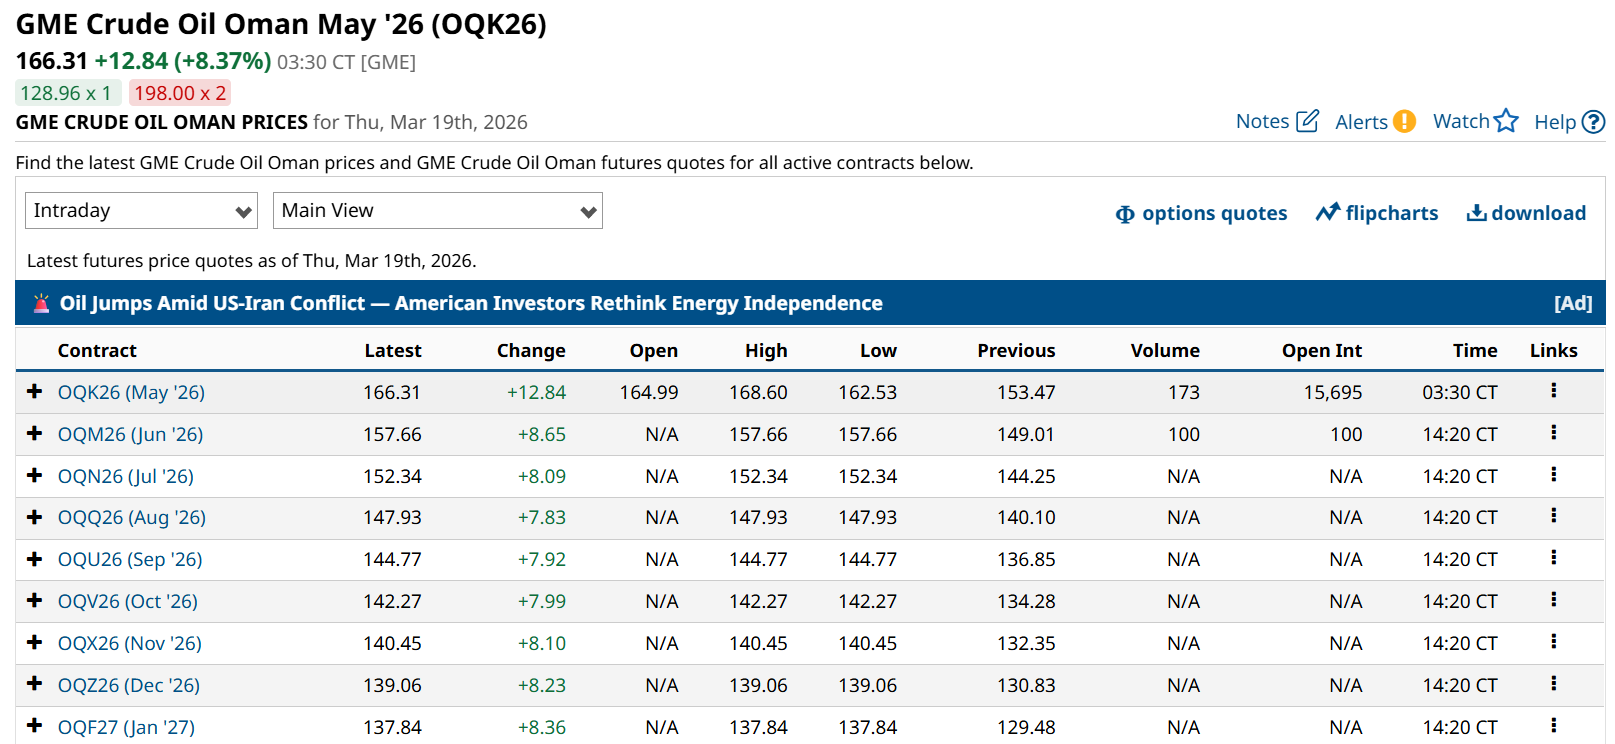Expand the OQK26 (May '26) row
The image size is (1615, 744).
(x=35, y=391)
